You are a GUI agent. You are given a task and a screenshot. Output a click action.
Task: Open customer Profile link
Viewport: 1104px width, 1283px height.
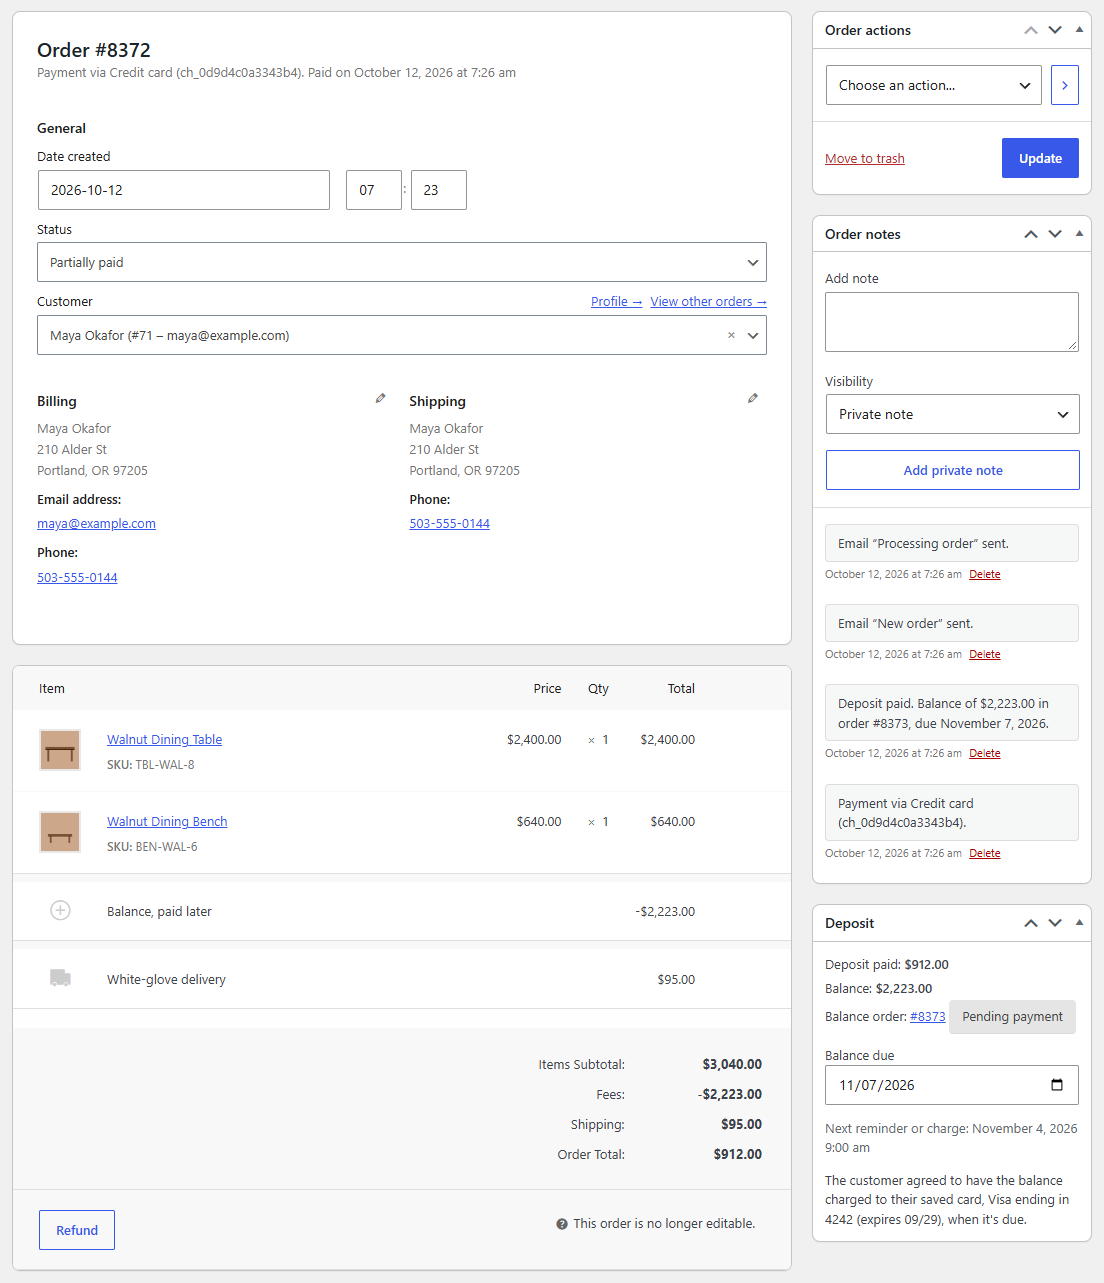[x=616, y=301]
